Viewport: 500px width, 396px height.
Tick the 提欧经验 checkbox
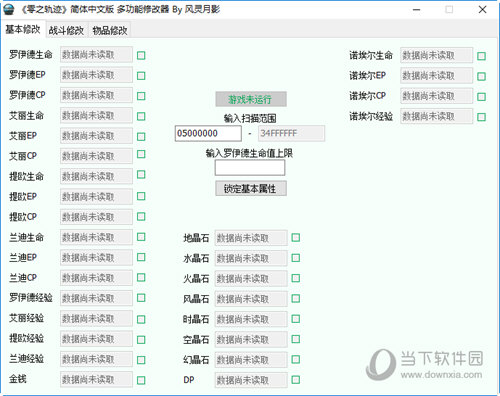(x=141, y=340)
